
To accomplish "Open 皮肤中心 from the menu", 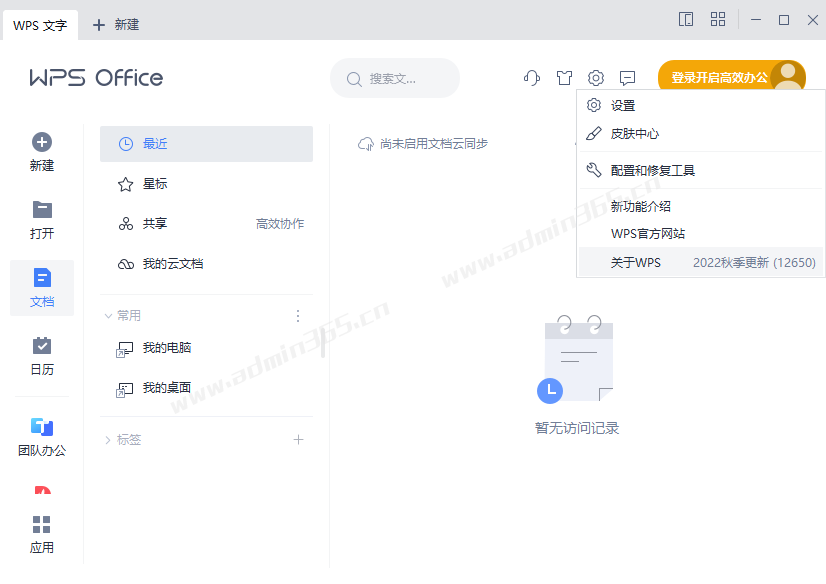I will point(701,134).
